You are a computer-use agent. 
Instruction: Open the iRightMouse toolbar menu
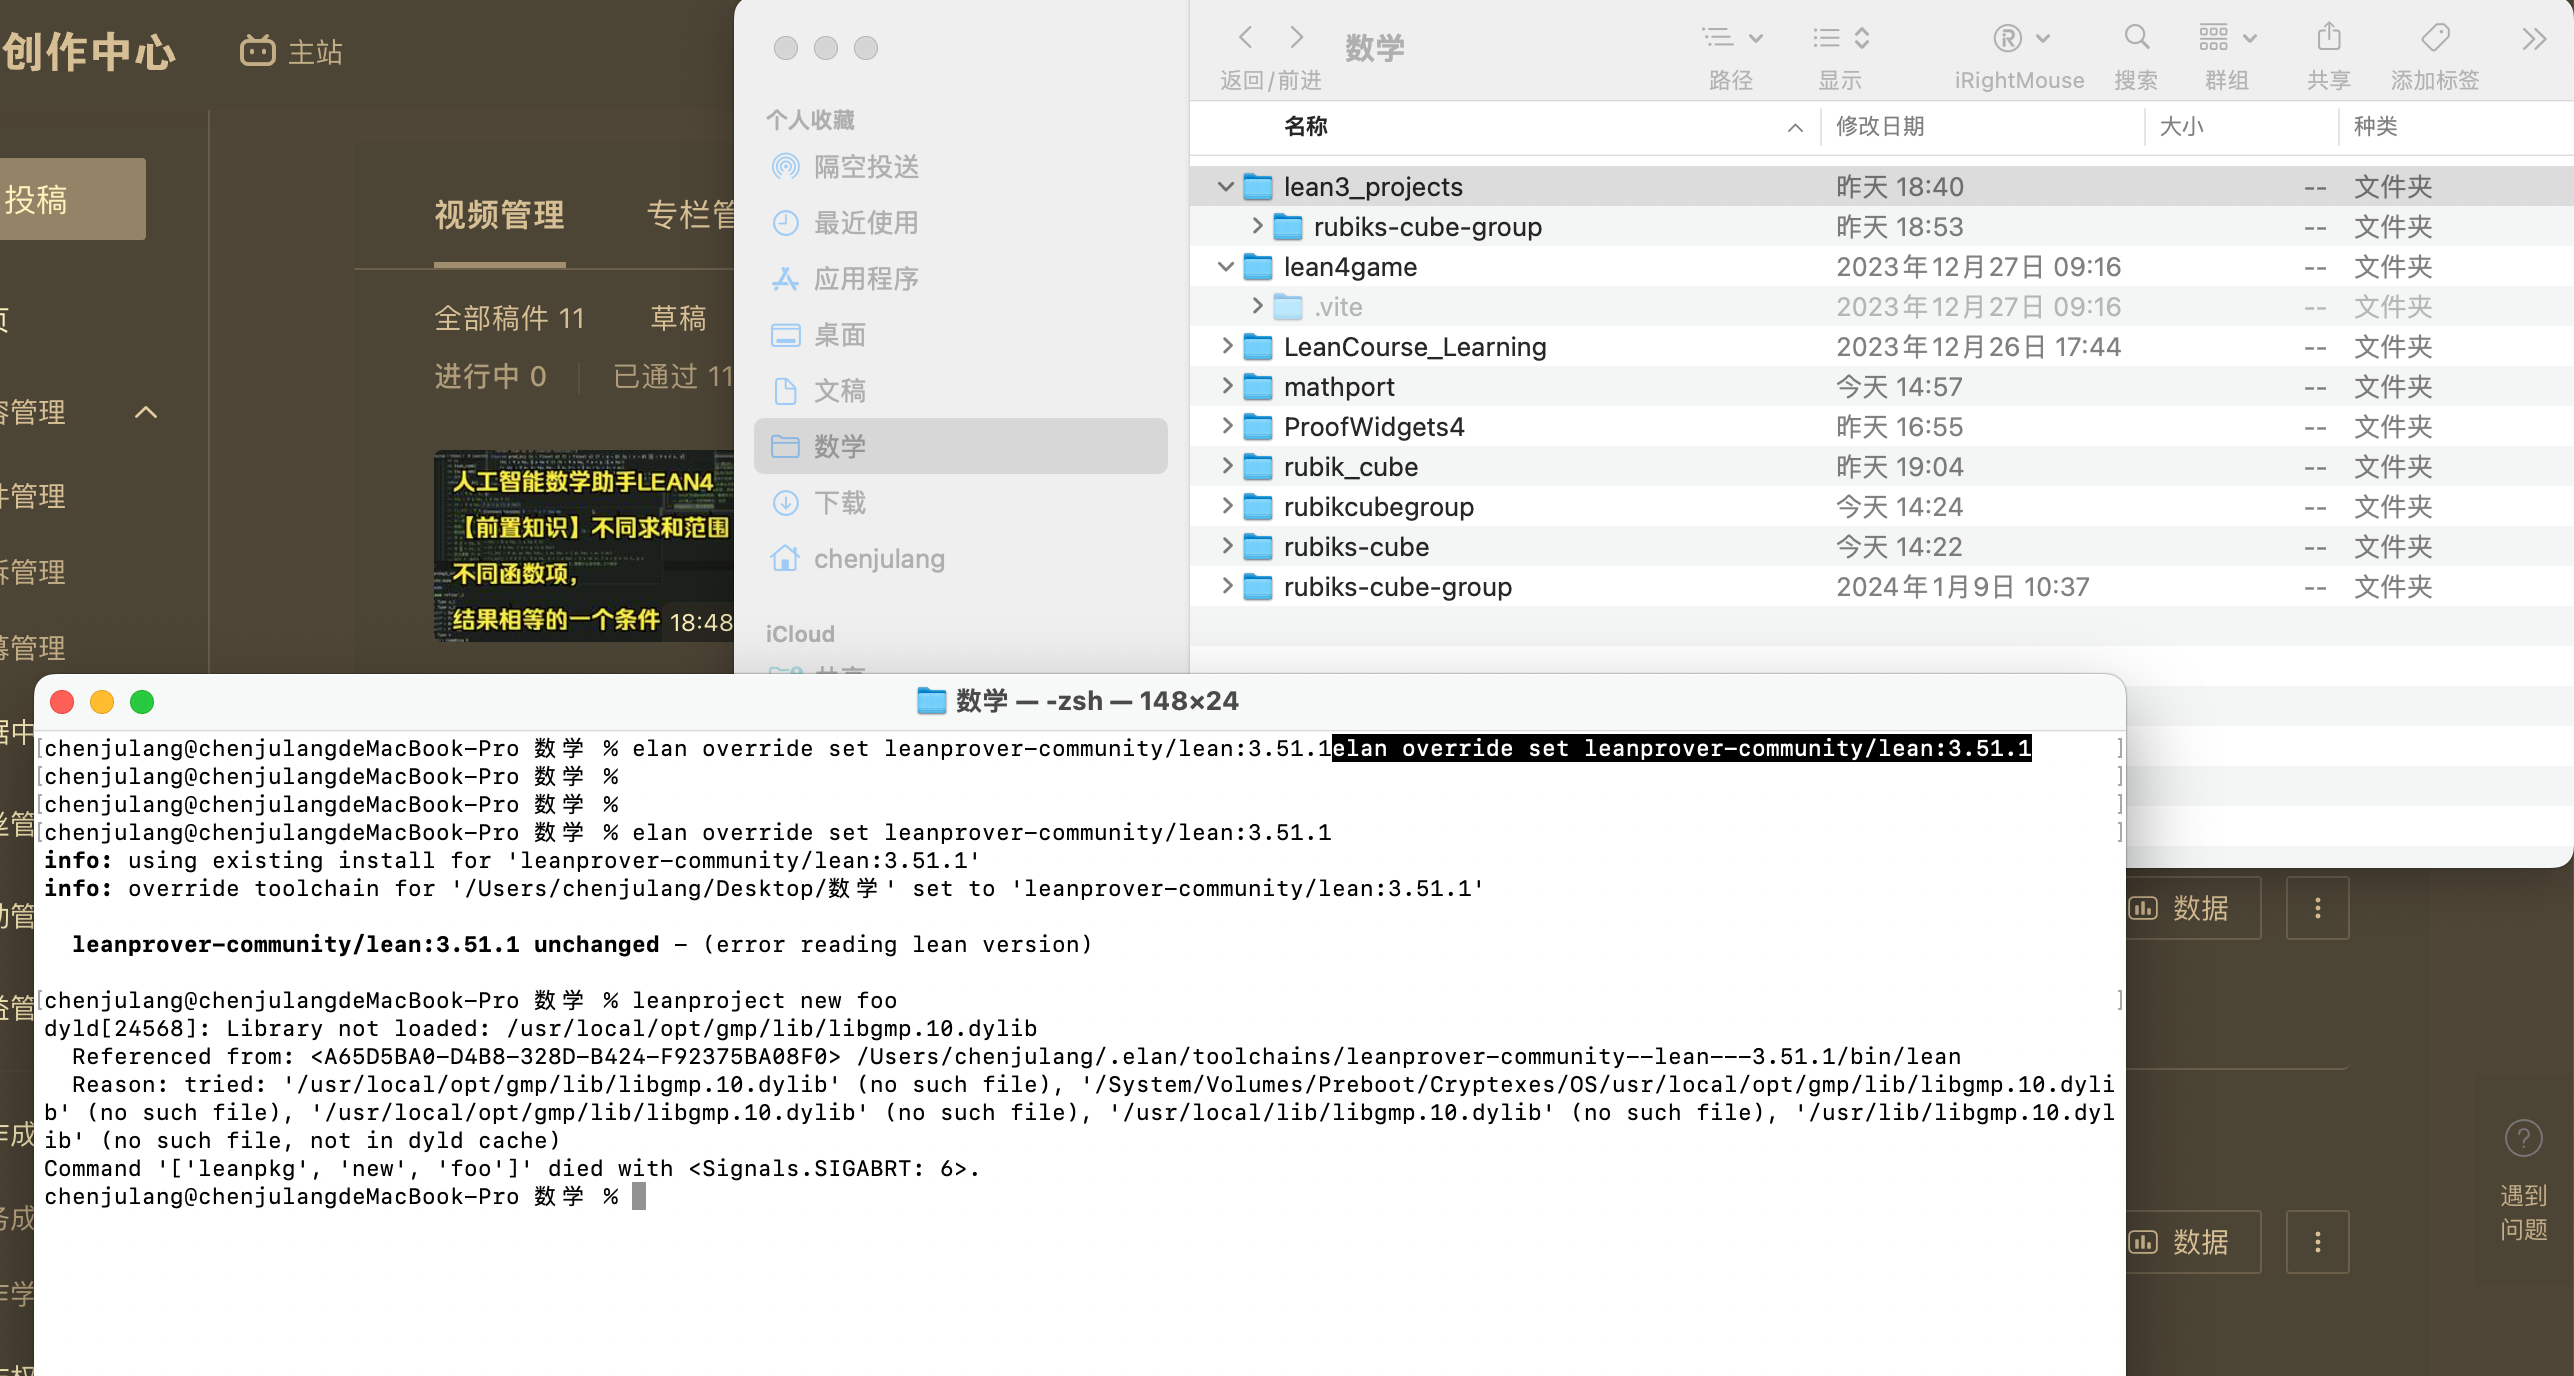[x=2020, y=38]
